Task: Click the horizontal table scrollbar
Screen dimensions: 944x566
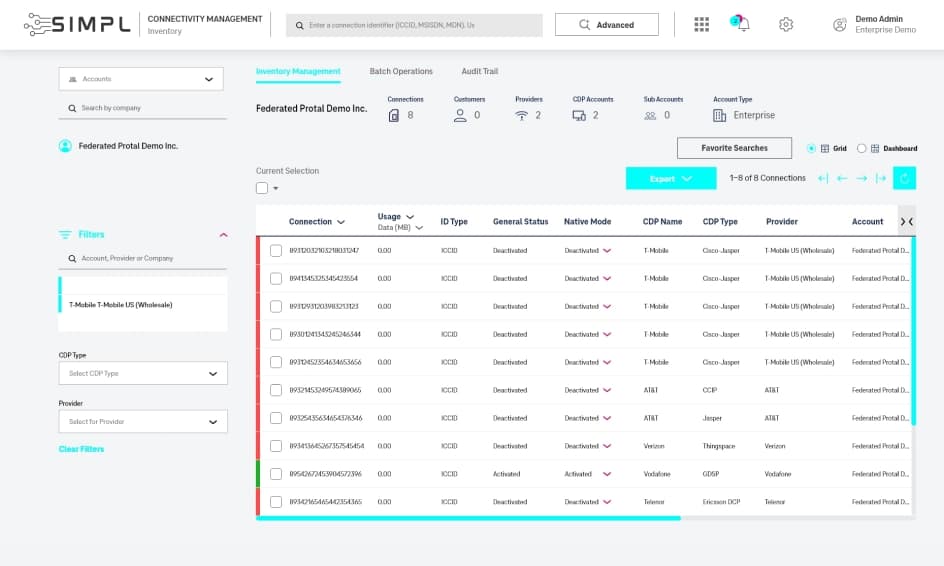Action: (468, 518)
